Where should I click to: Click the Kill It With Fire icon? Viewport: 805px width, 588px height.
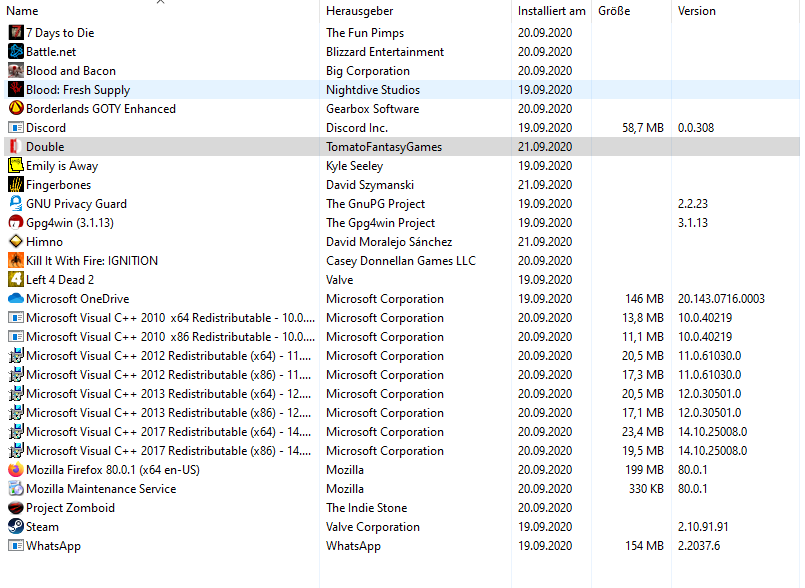(x=16, y=261)
